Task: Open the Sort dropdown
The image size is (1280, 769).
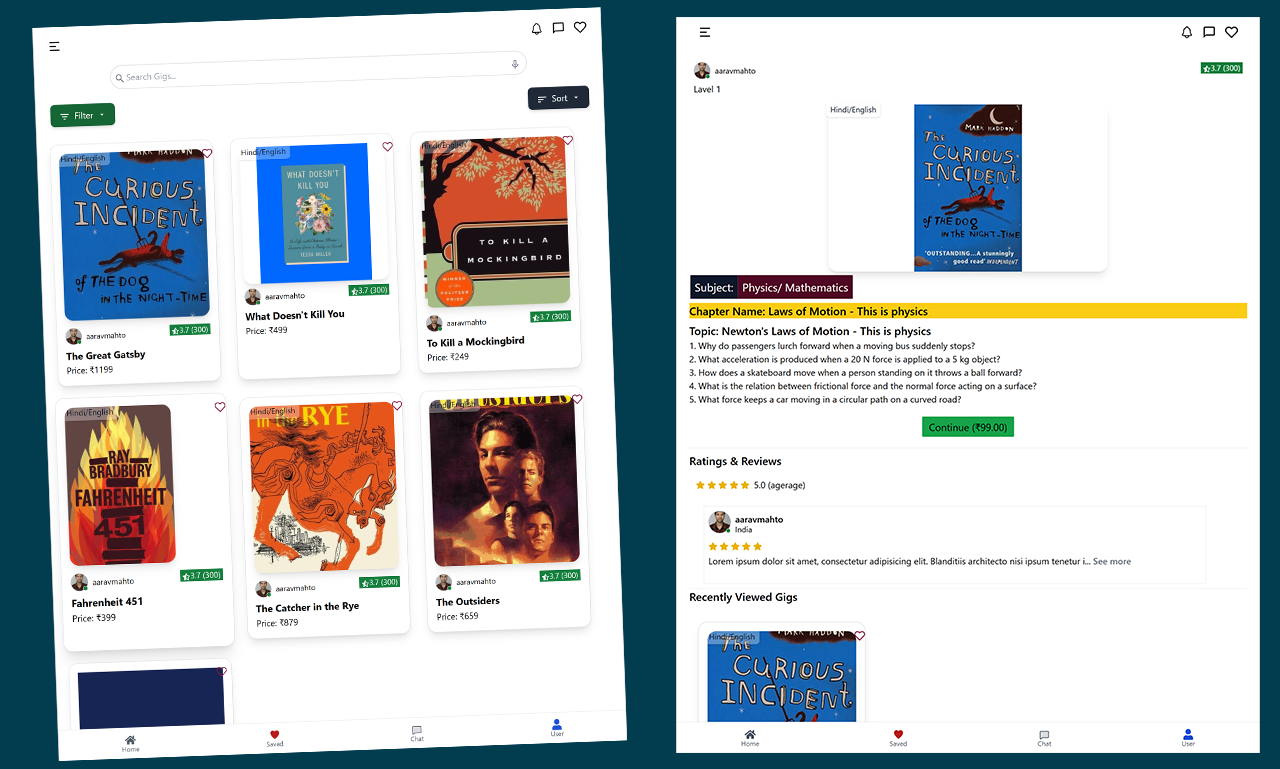Action: coord(558,98)
